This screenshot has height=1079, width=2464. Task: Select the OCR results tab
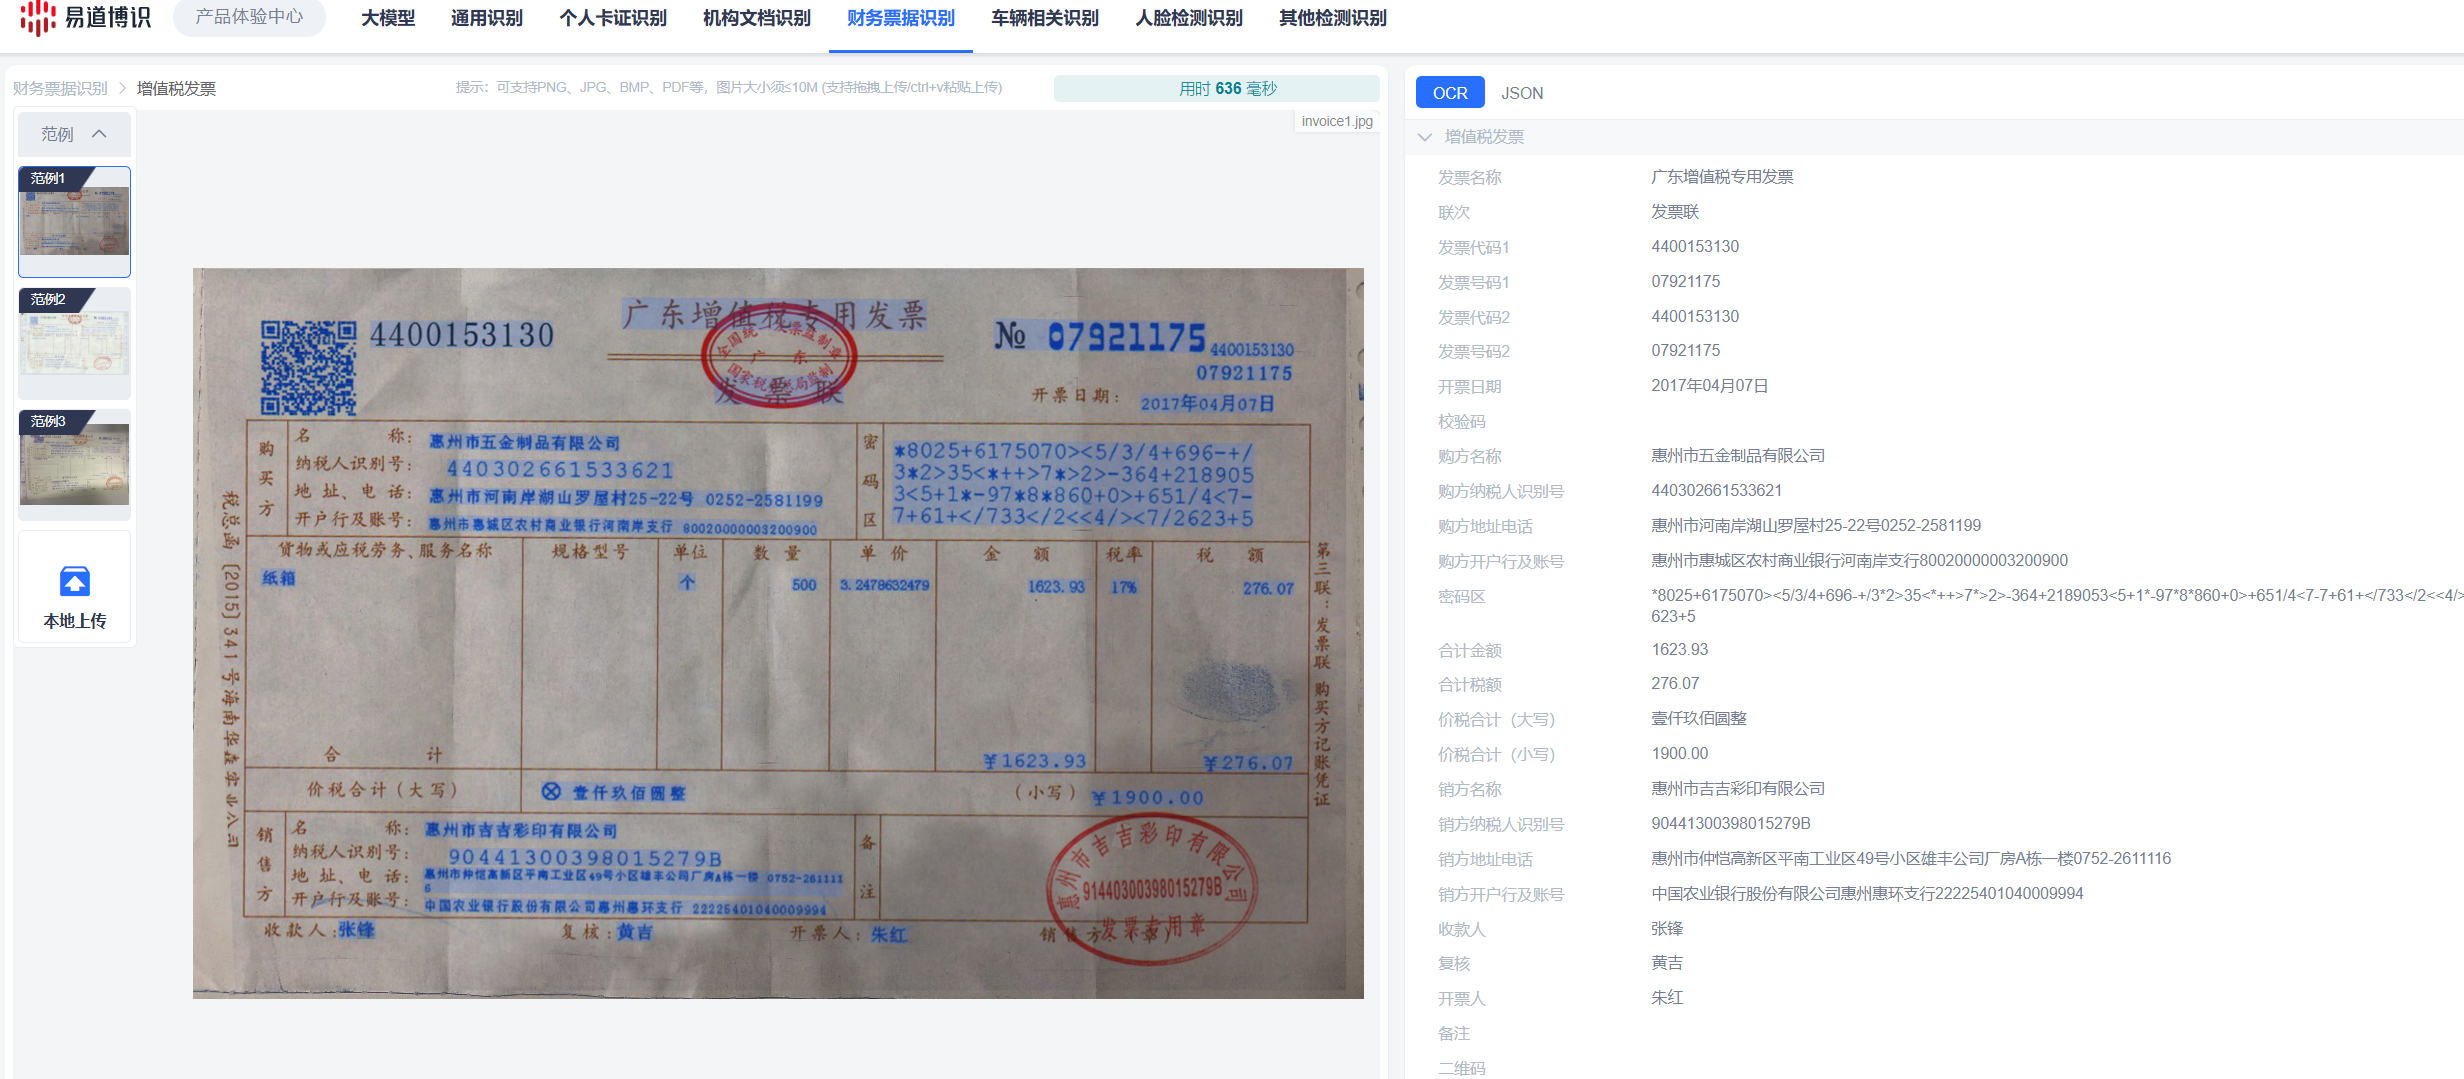(1450, 93)
